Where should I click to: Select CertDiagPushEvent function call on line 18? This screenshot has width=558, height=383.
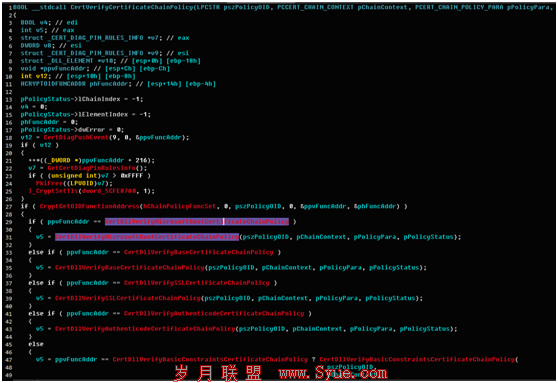point(75,137)
